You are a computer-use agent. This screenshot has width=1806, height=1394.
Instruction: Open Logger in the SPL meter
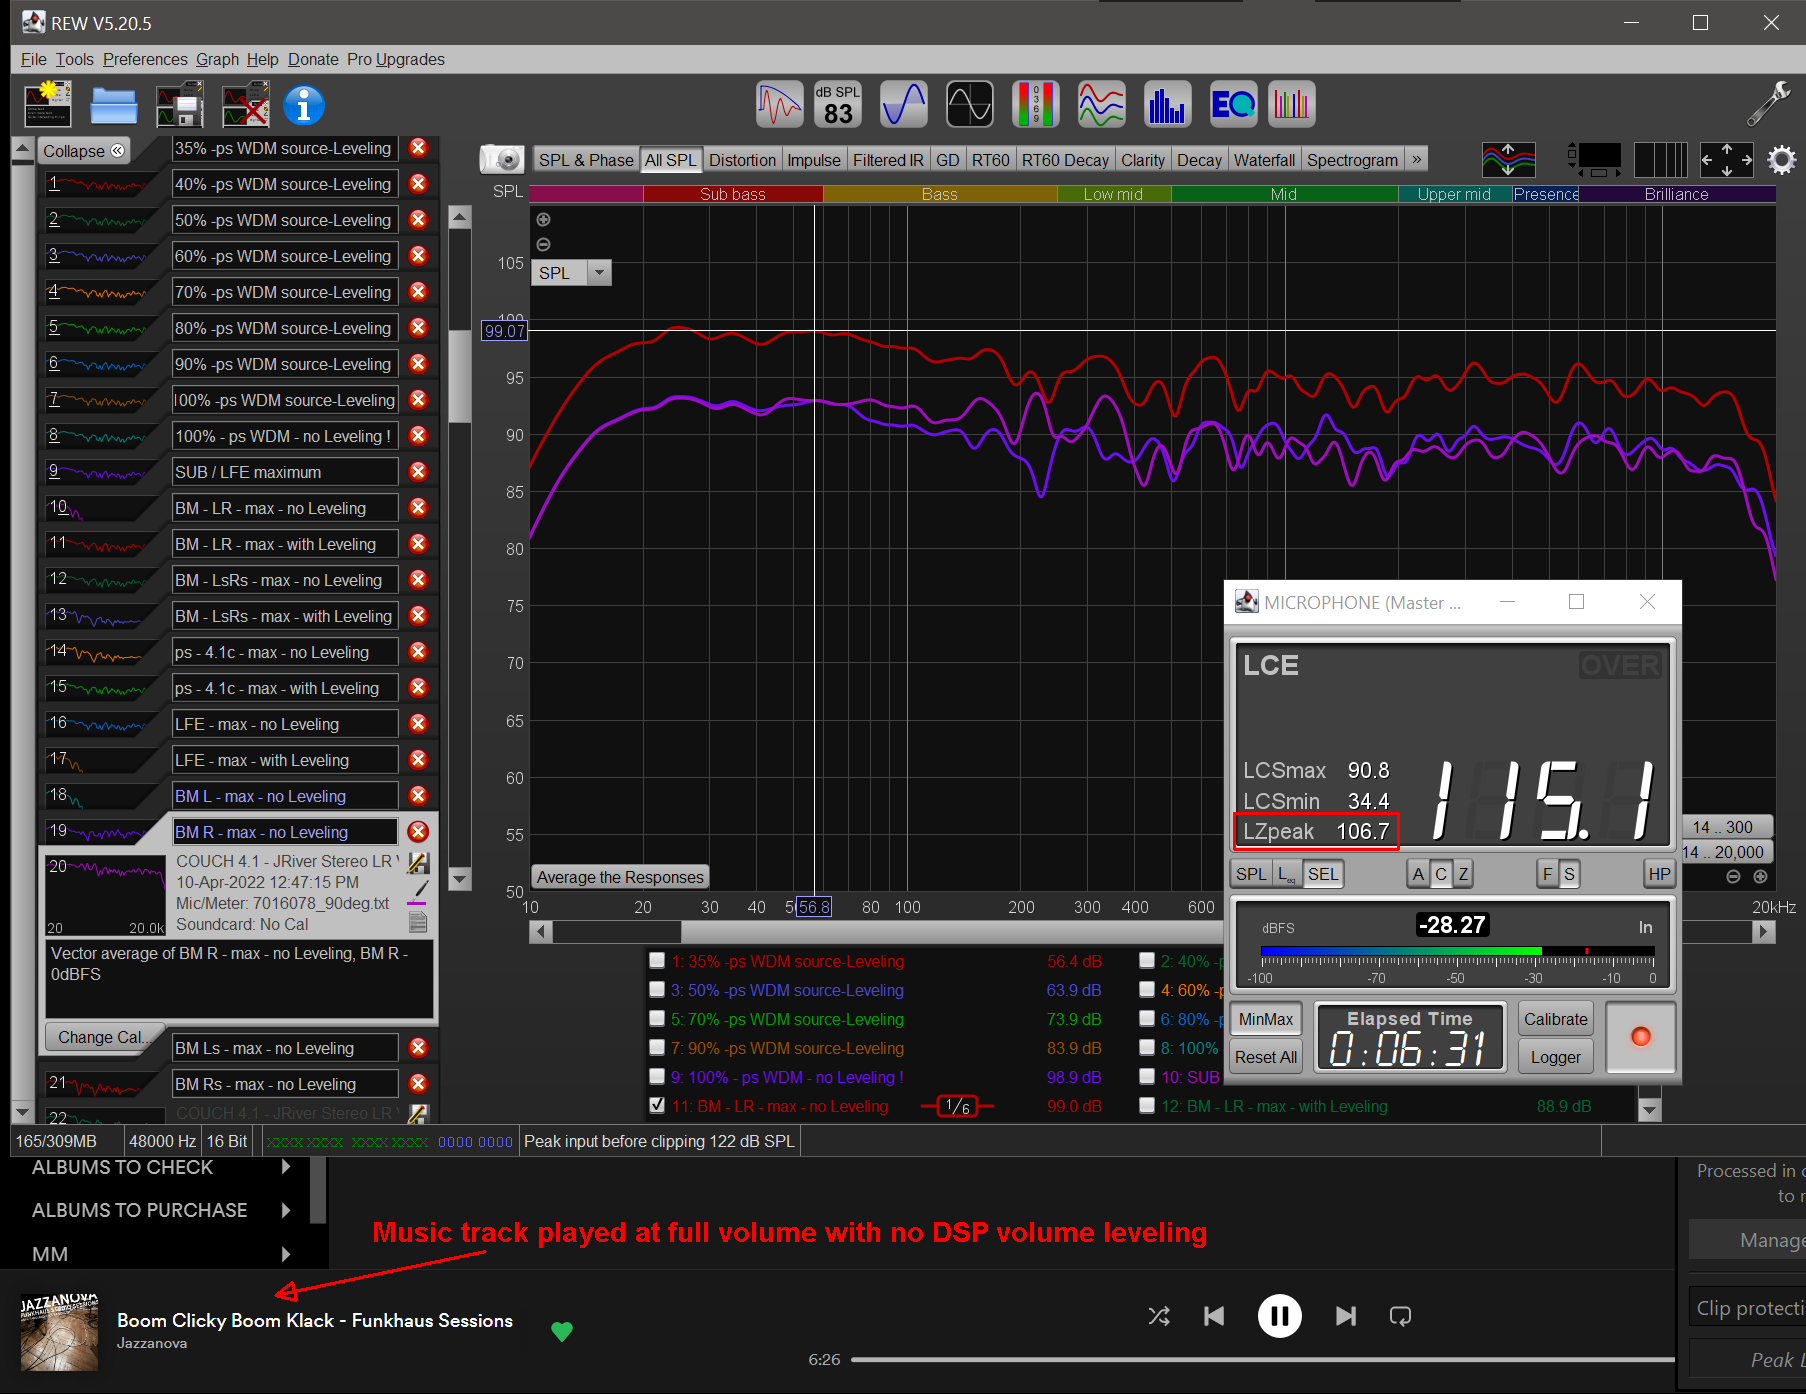[1556, 1057]
